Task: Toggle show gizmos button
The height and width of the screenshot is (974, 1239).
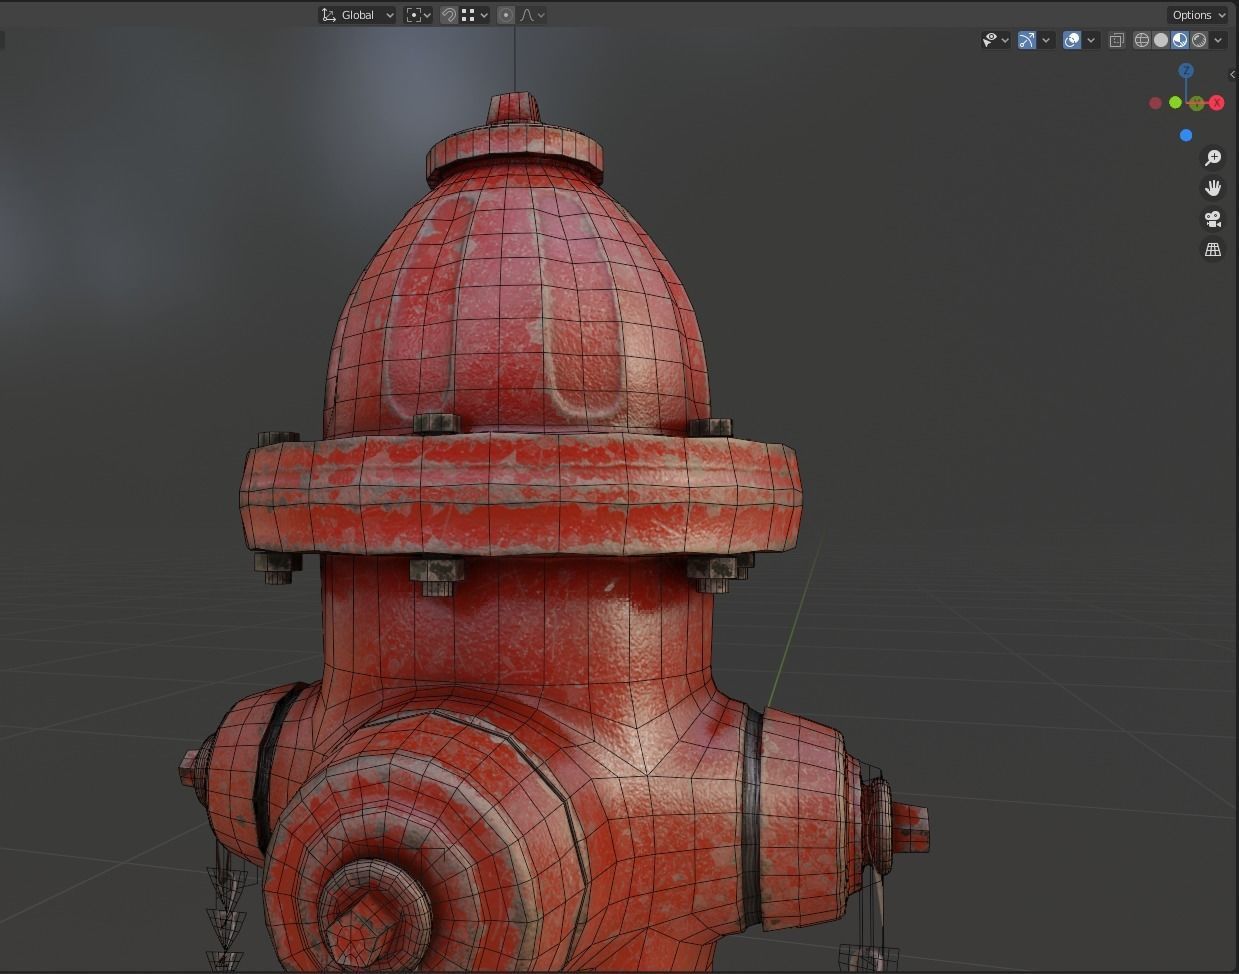Action: pyautogui.click(x=1027, y=40)
